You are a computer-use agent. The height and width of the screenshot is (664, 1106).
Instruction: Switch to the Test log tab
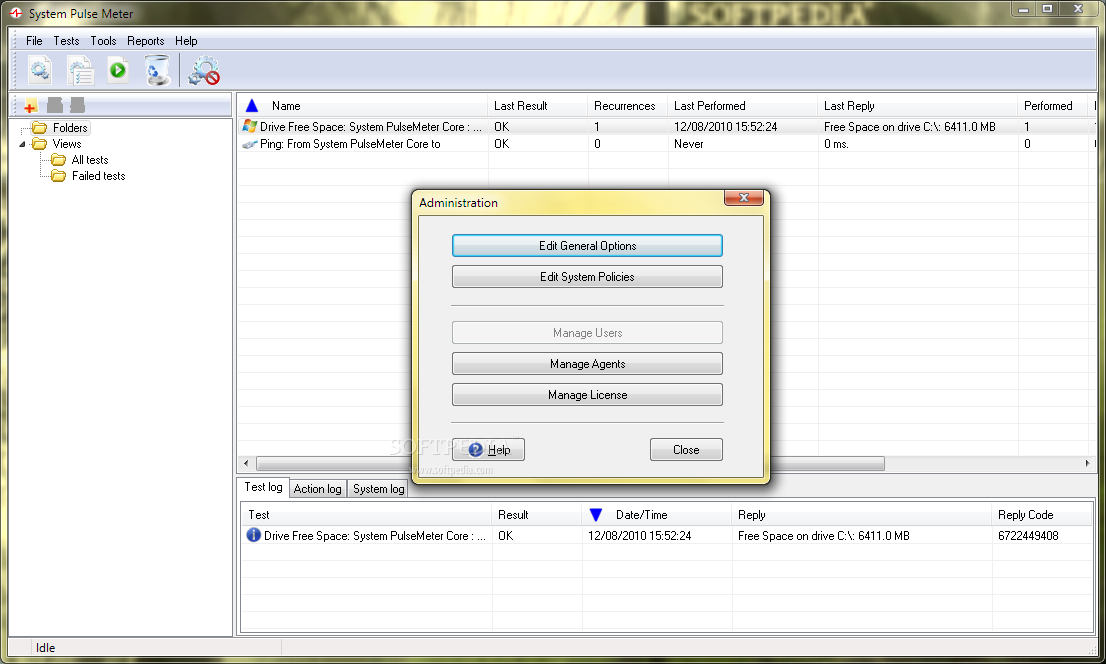click(x=263, y=487)
